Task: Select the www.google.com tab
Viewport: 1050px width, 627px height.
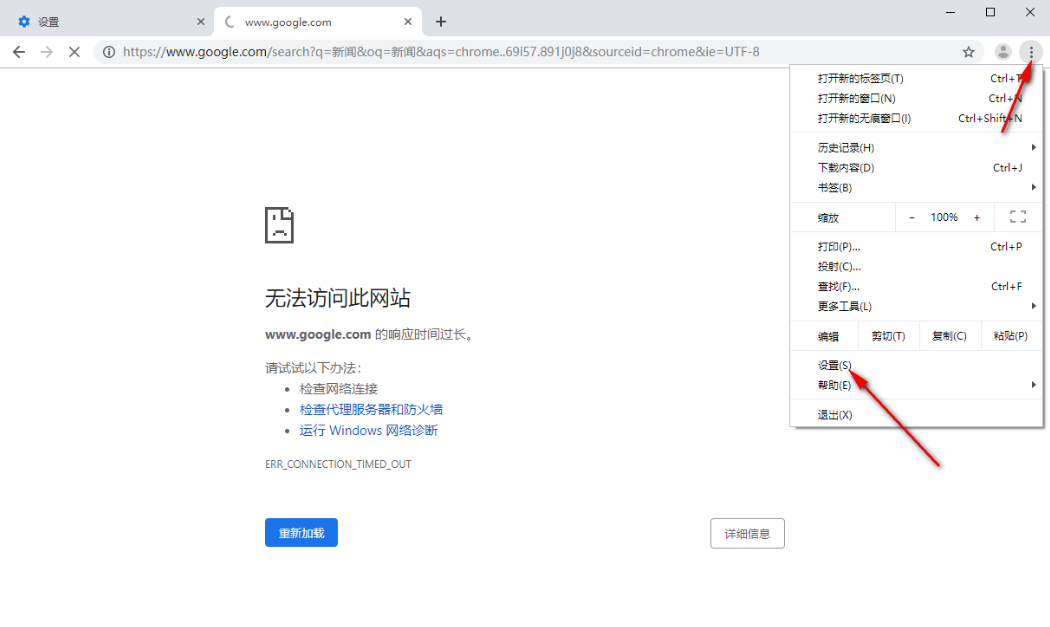Action: tap(318, 21)
